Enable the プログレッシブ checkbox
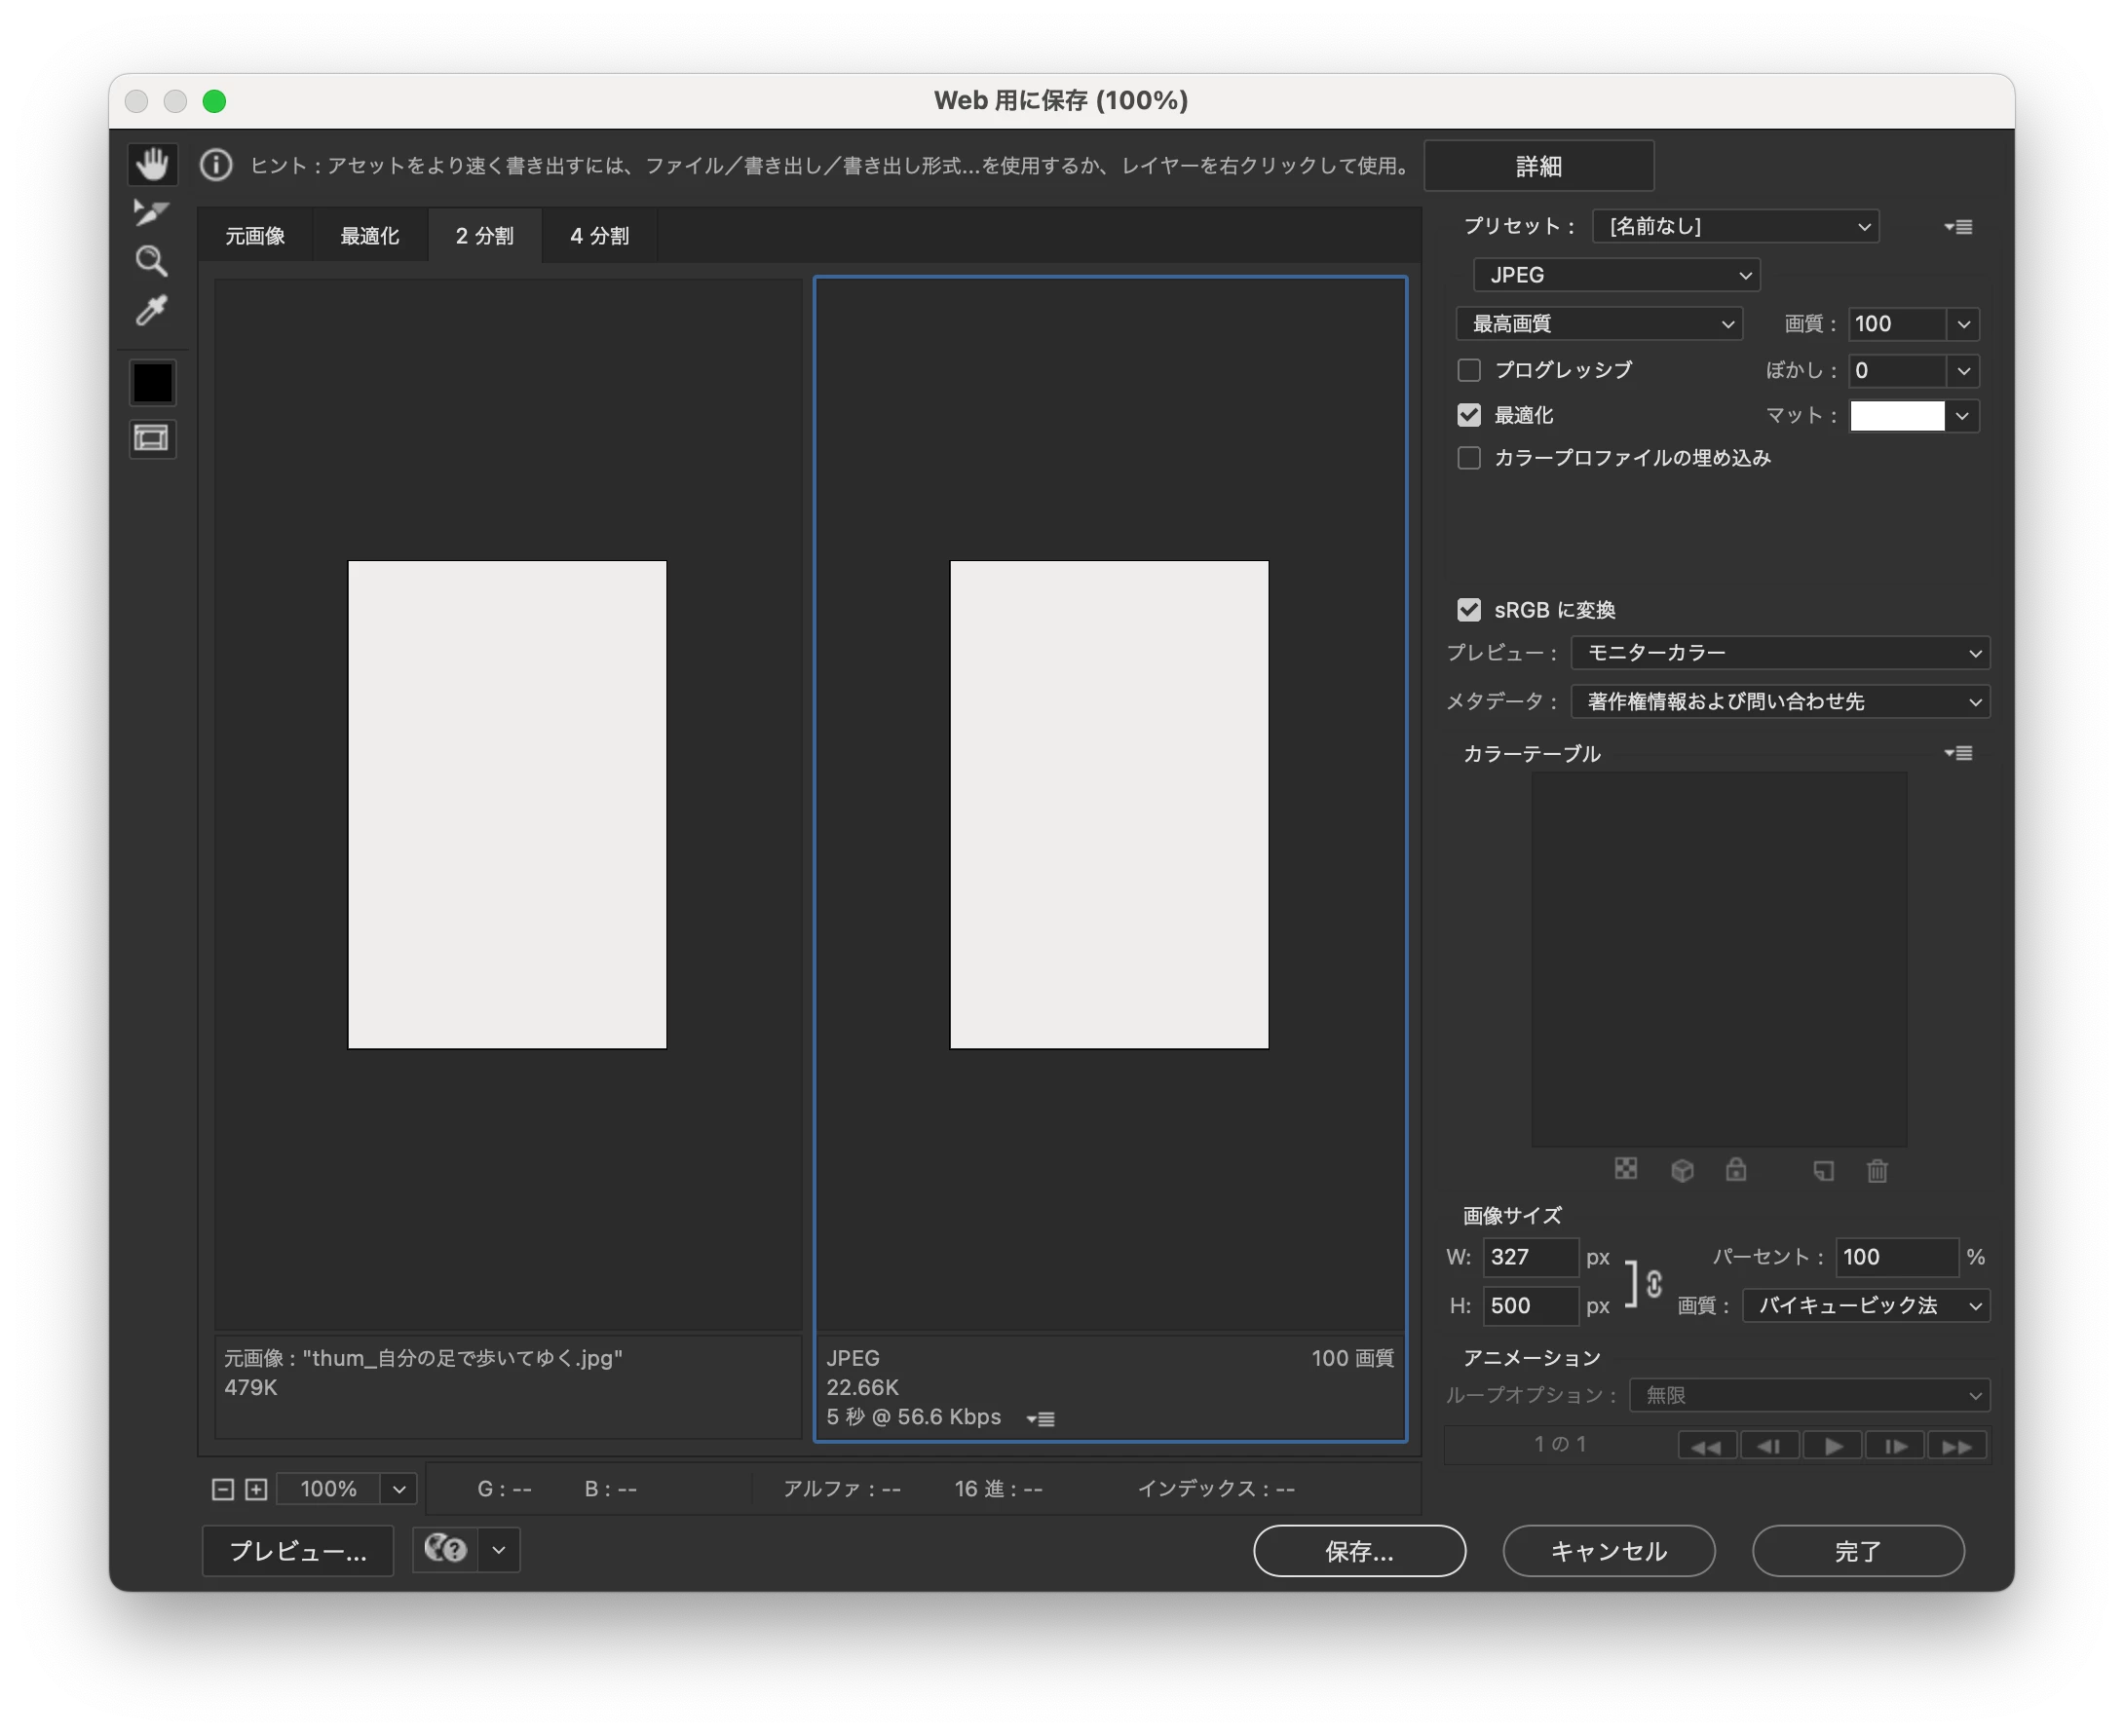This screenshot has height=1736, width=2124. coord(1469,370)
